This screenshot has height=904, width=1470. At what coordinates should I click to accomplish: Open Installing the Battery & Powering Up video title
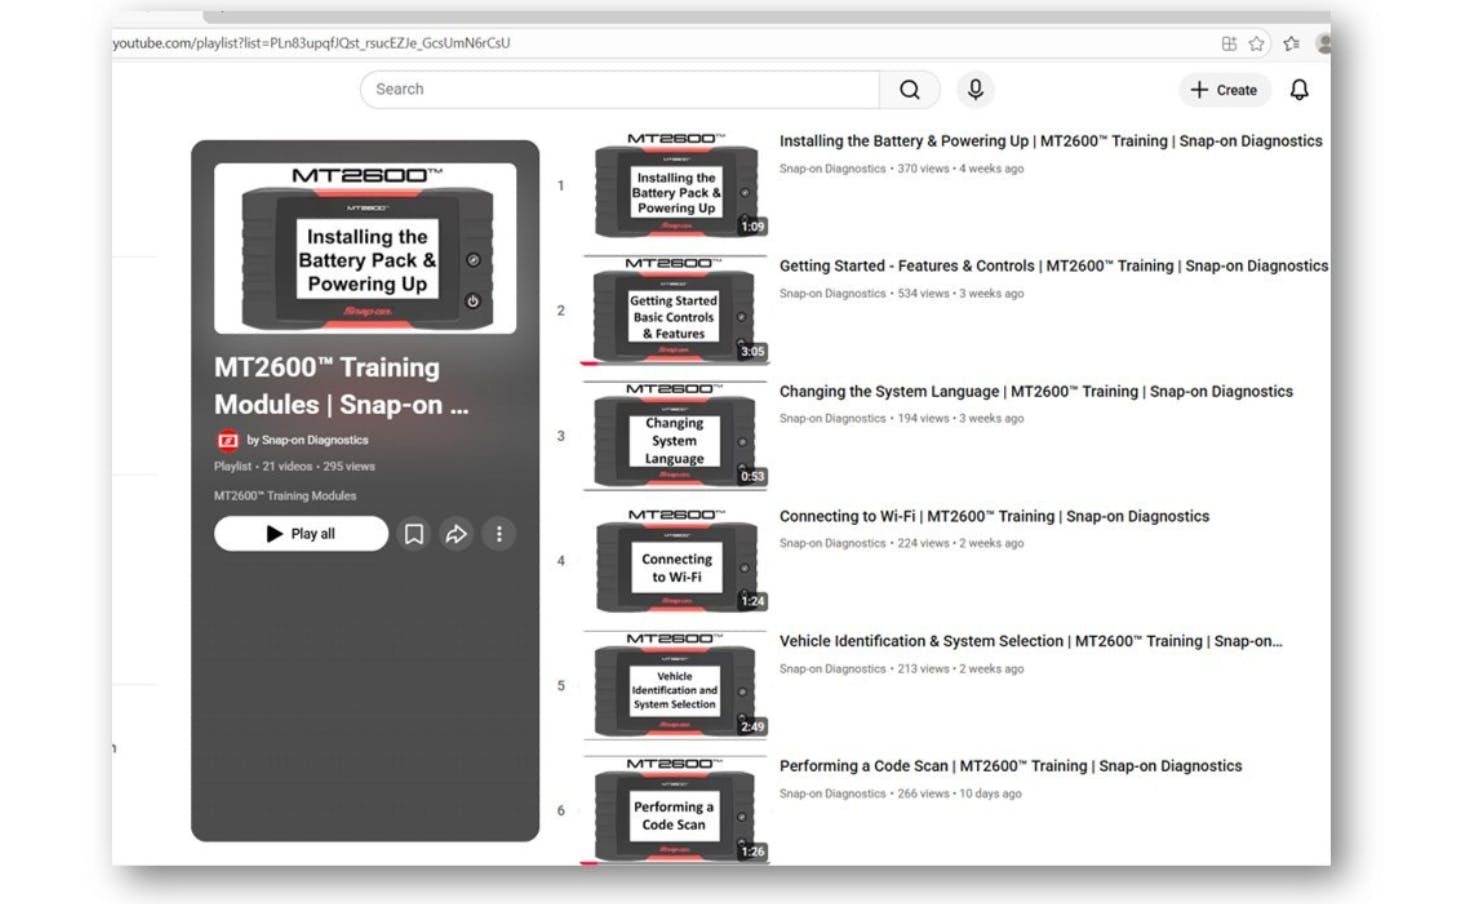(1050, 142)
